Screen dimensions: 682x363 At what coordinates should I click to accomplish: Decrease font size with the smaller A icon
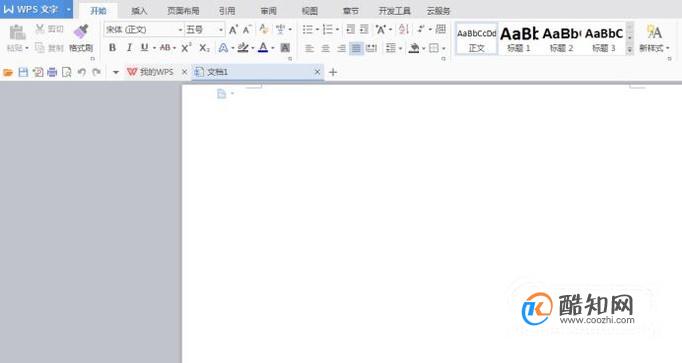click(247, 30)
